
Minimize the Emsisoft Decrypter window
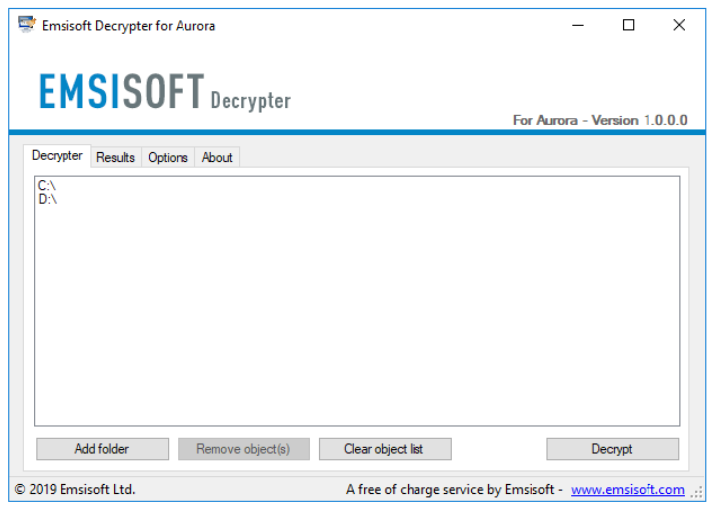(578, 25)
